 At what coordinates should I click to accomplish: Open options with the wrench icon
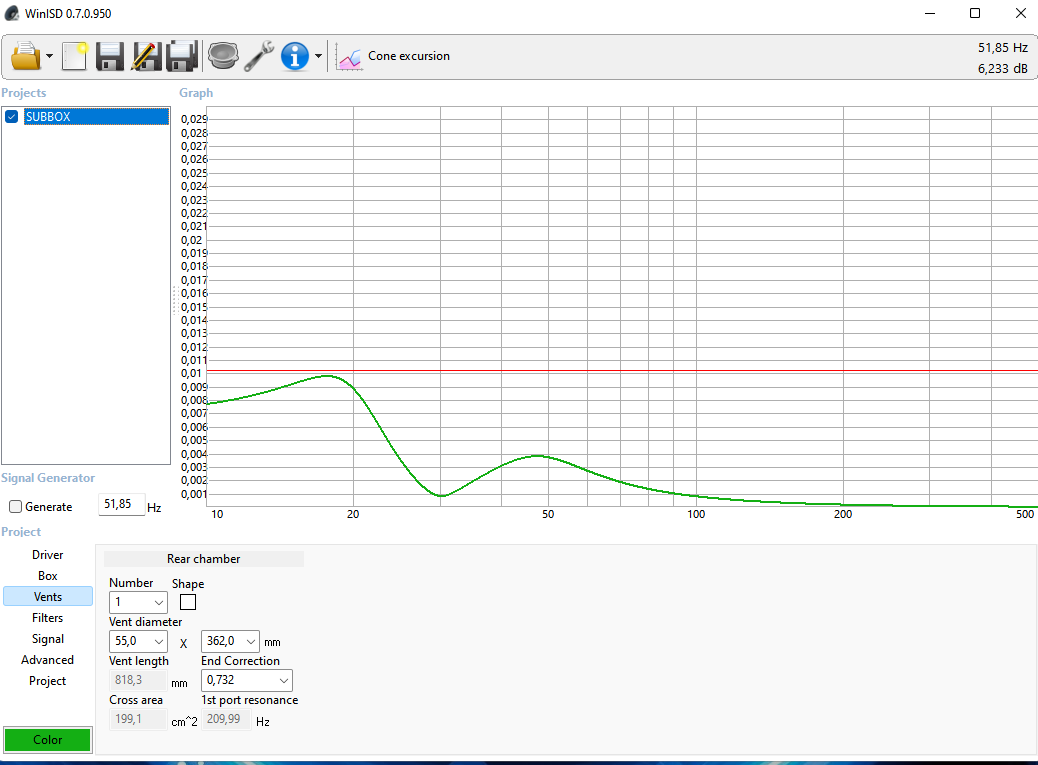[x=259, y=56]
